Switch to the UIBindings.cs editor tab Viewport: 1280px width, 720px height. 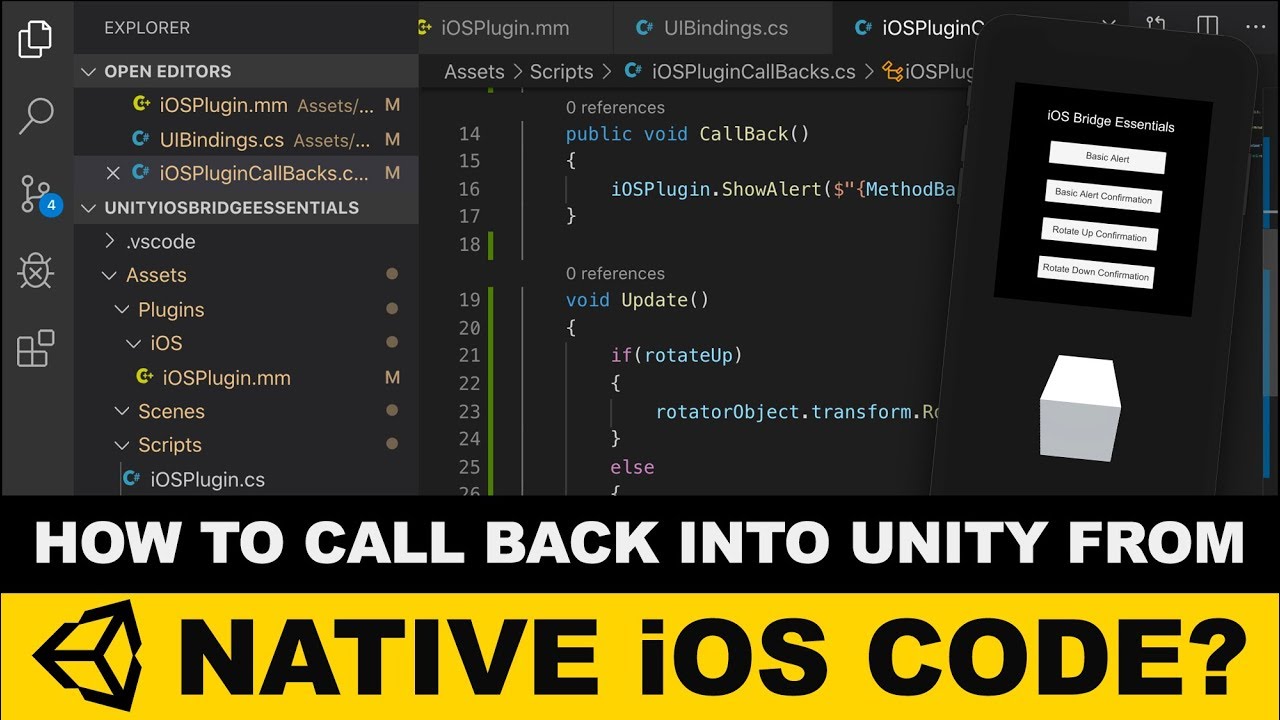(722, 28)
